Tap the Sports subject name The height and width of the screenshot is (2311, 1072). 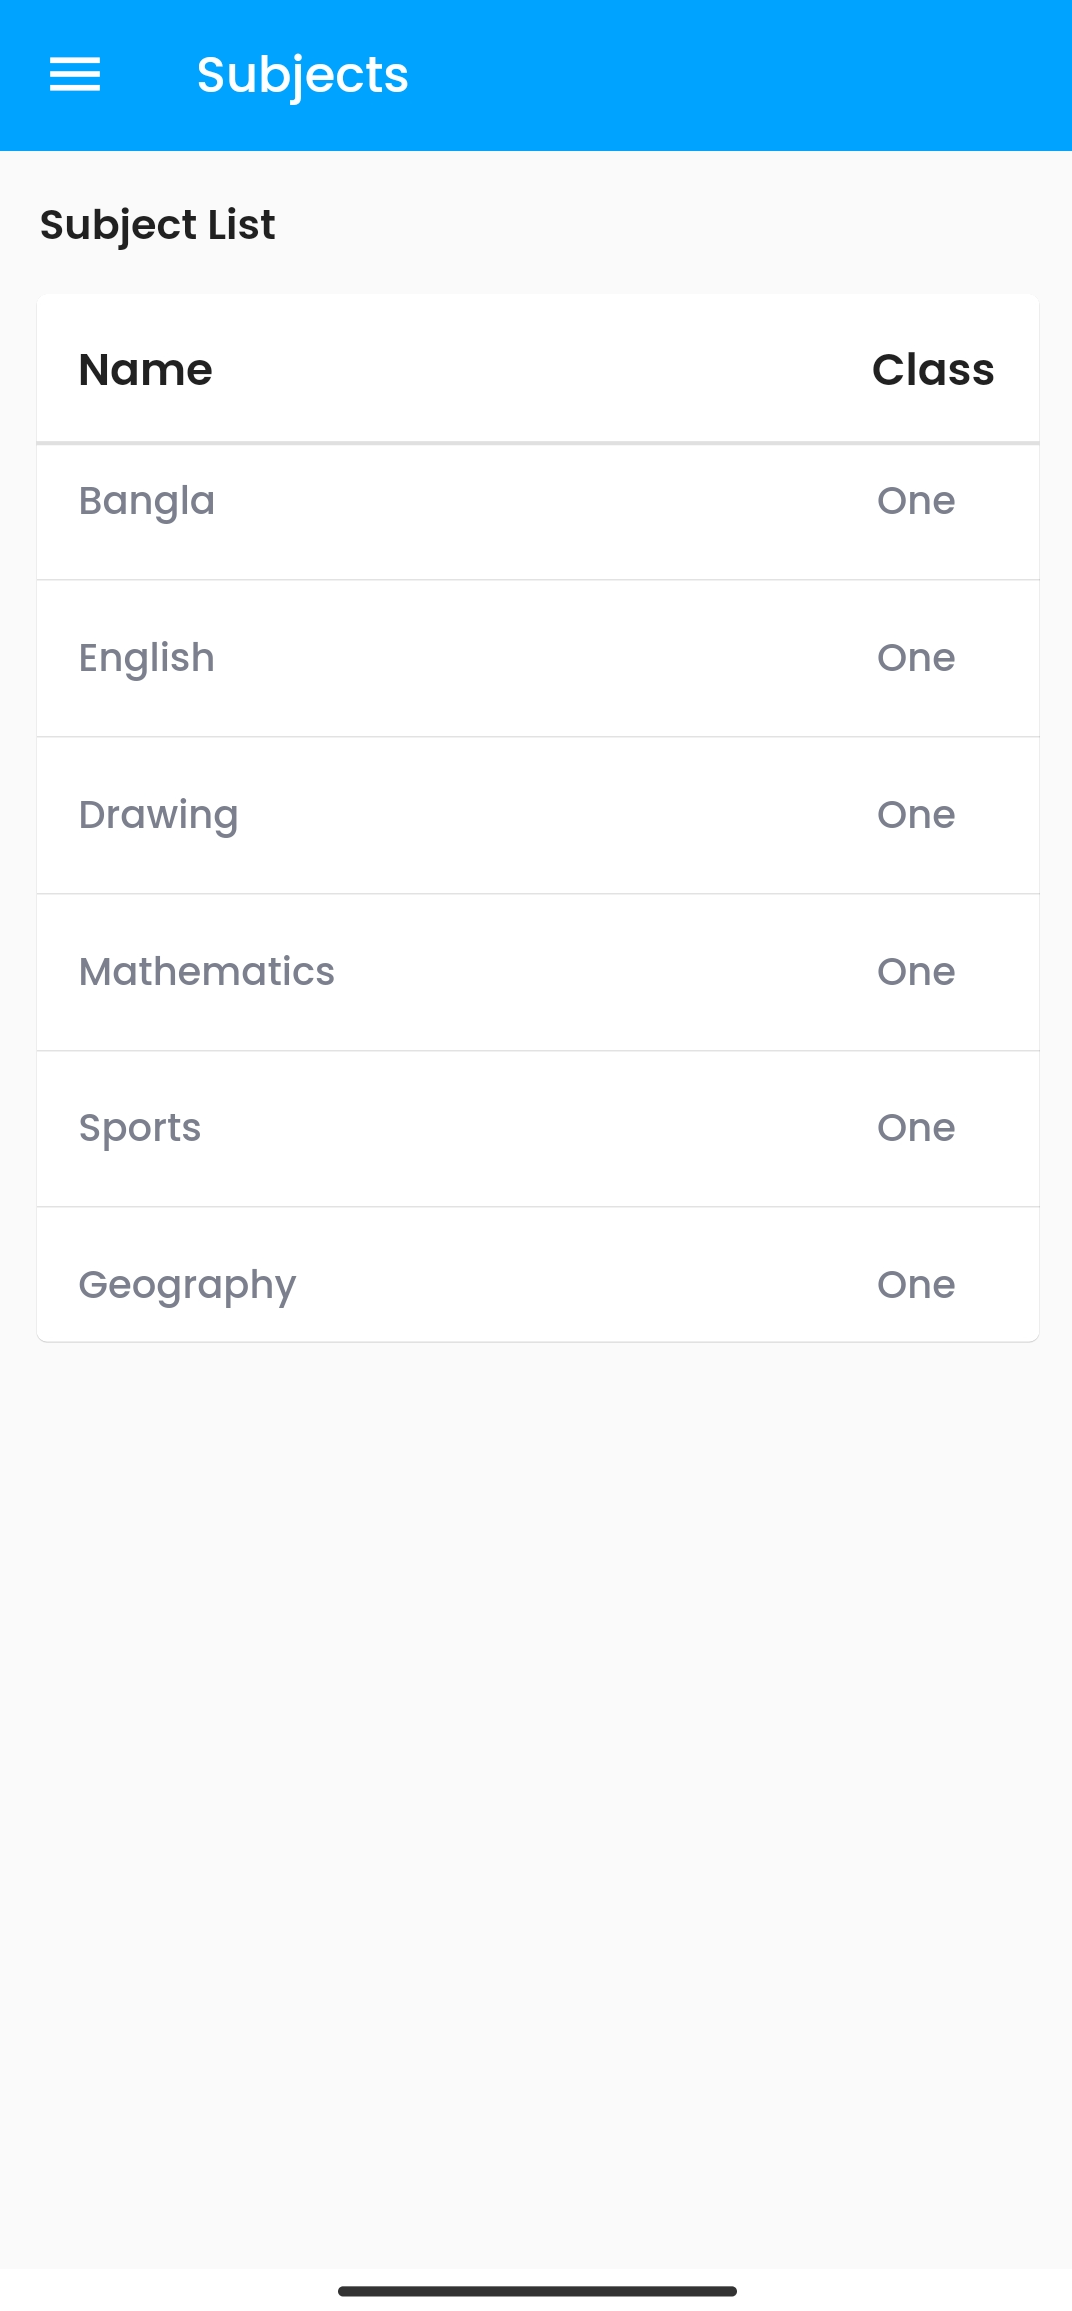(140, 1128)
